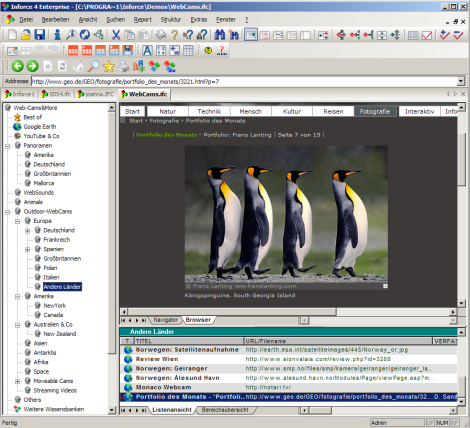
Task: Click the yellow question mark help icon
Action: 174,34
